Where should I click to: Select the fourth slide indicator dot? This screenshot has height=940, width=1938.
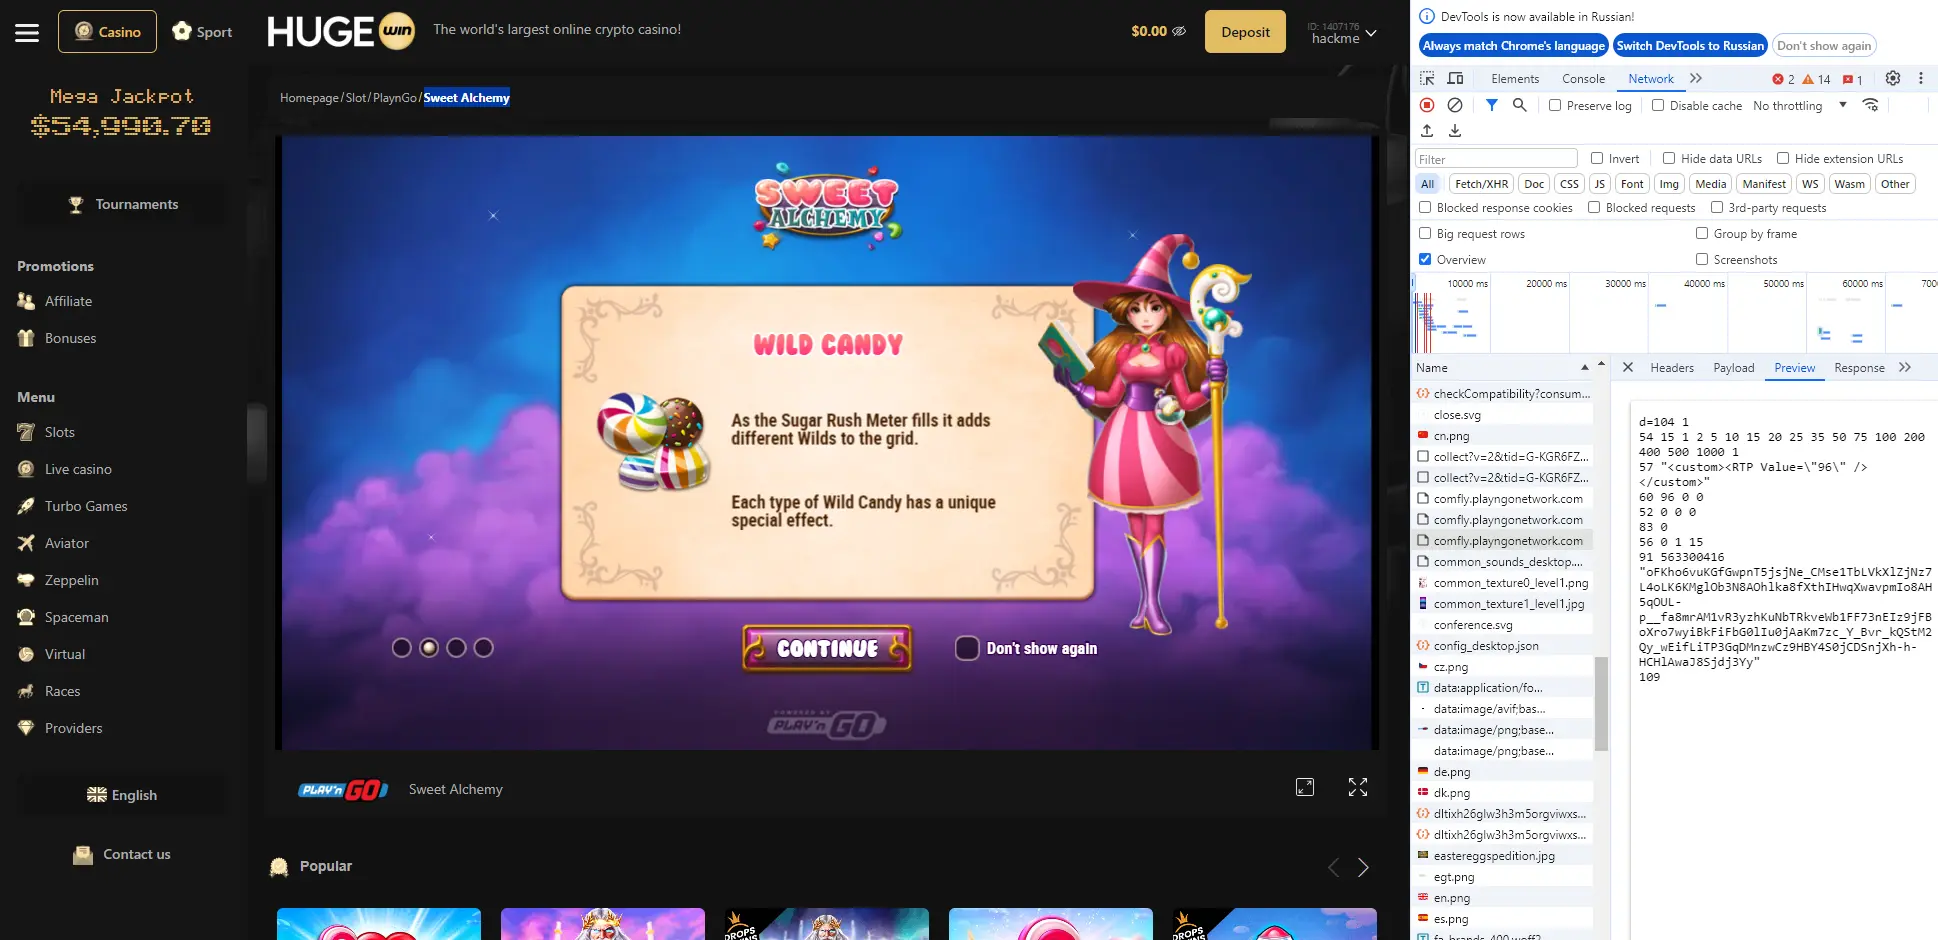click(x=484, y=648)
